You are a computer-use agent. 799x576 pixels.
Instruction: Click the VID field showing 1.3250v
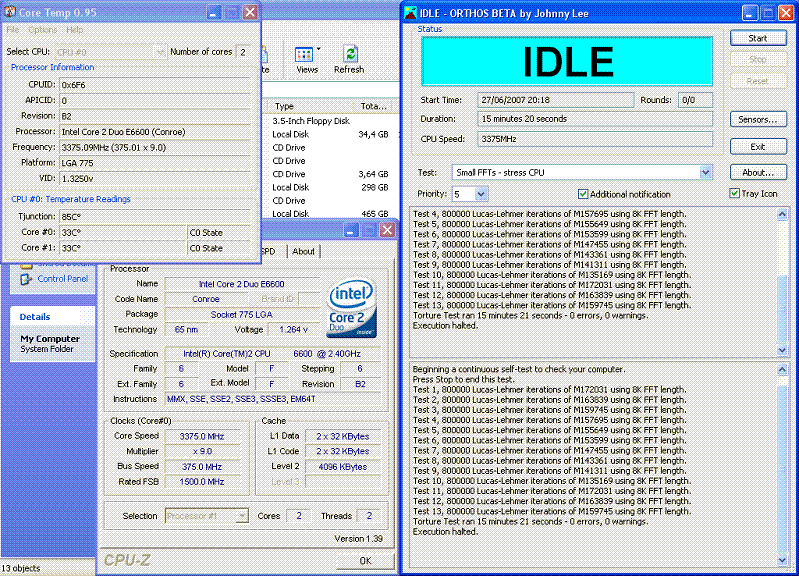155,178
